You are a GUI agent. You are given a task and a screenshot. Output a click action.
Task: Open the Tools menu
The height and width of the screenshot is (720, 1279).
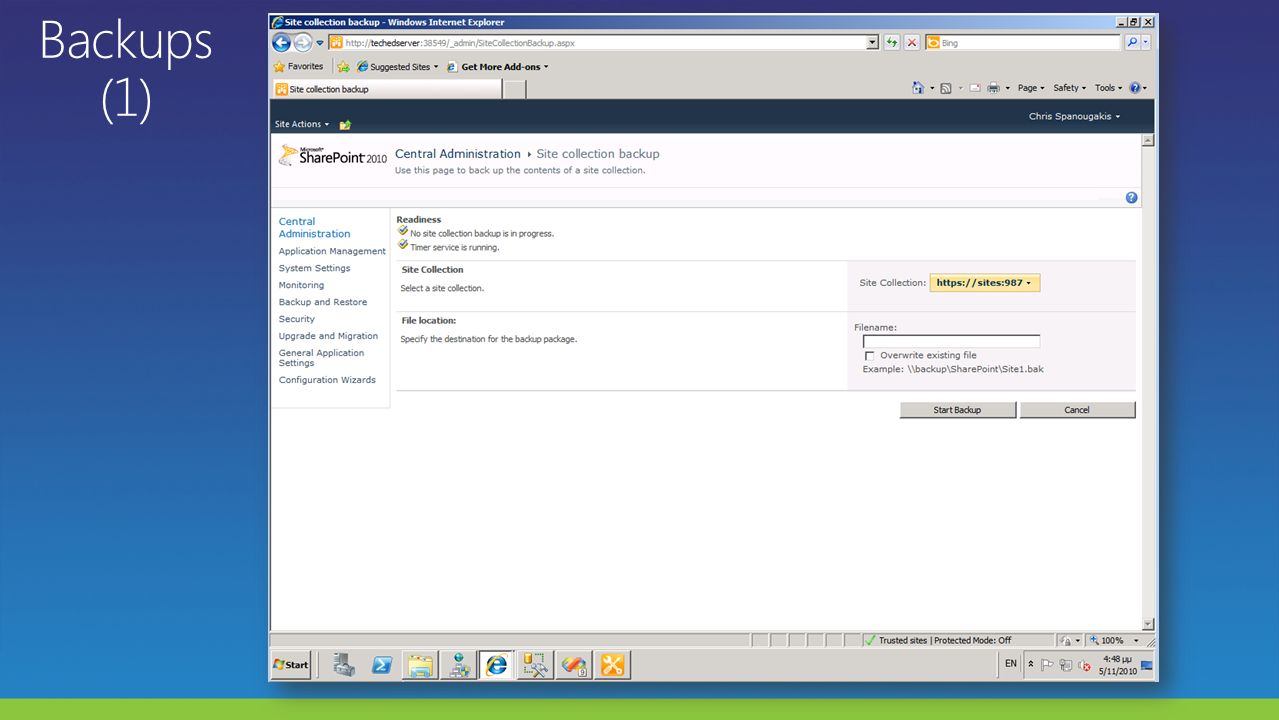1108,88
